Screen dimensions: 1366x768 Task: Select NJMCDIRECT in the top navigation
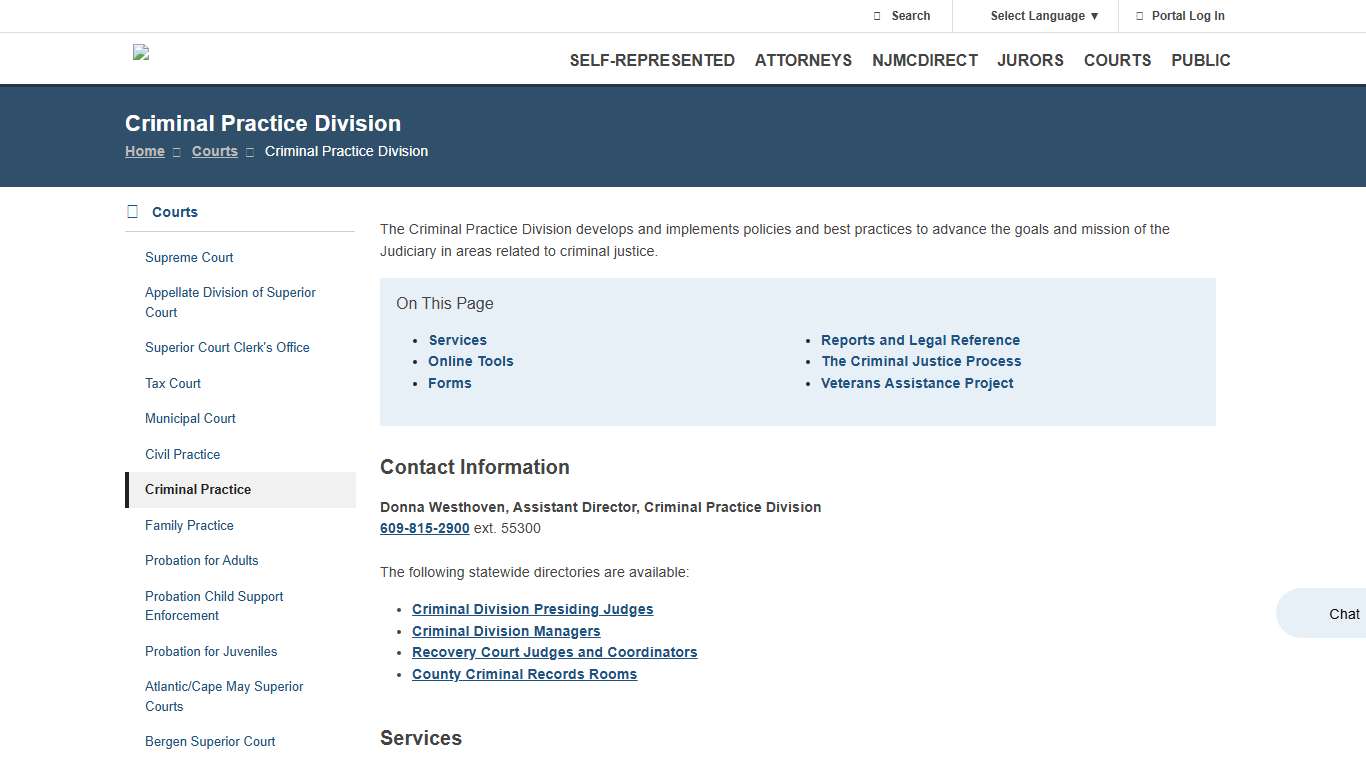(x=925, y=60)
